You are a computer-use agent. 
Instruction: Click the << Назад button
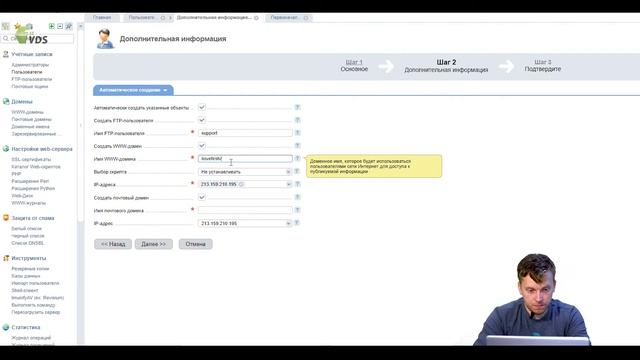pos(113,244)
